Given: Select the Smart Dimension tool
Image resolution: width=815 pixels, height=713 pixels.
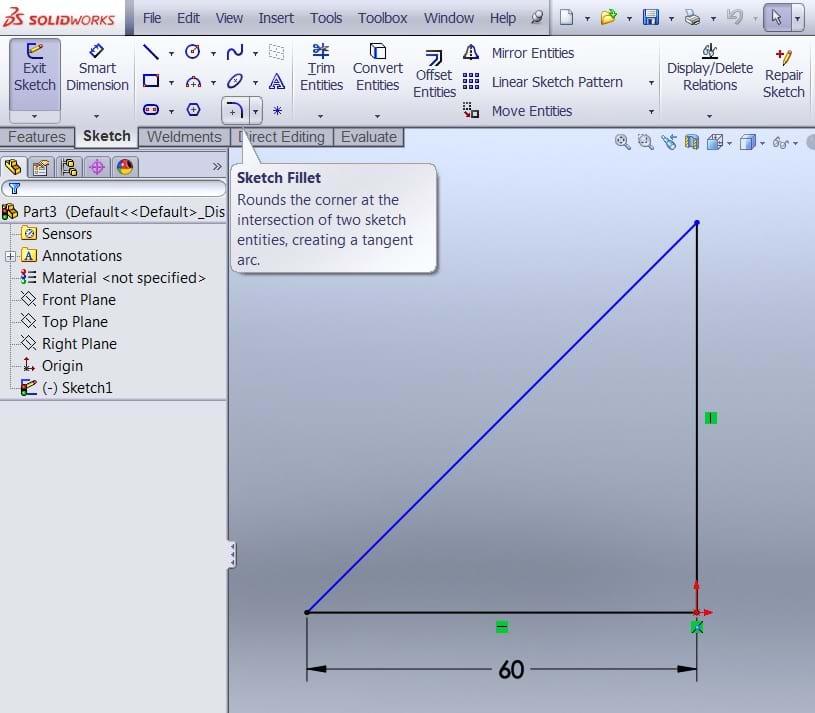Looking at the screenshot, I should 97,68.
